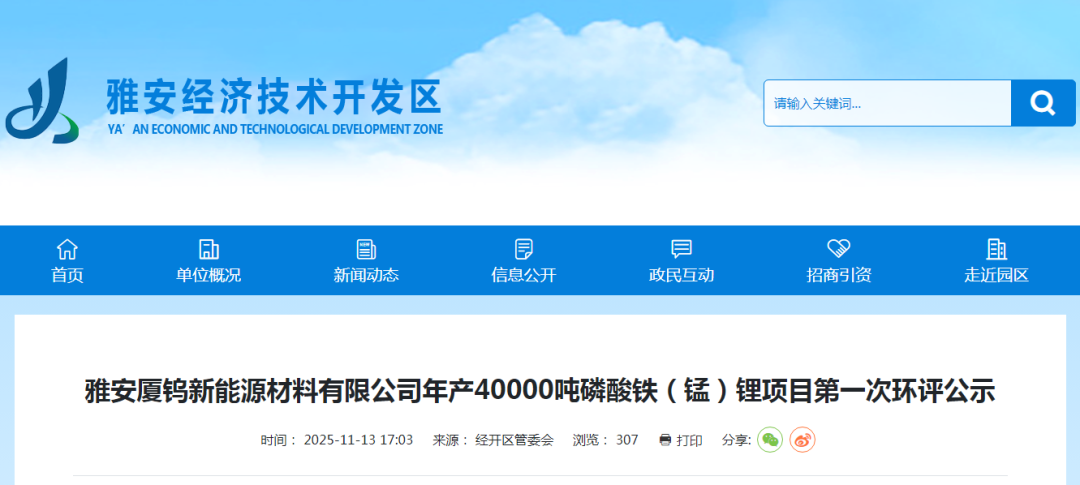Image resolution: width=1080 pixels, height=485 pixels.
Task: Click the source name 经开区管委会
Action: tap(514, 440)
